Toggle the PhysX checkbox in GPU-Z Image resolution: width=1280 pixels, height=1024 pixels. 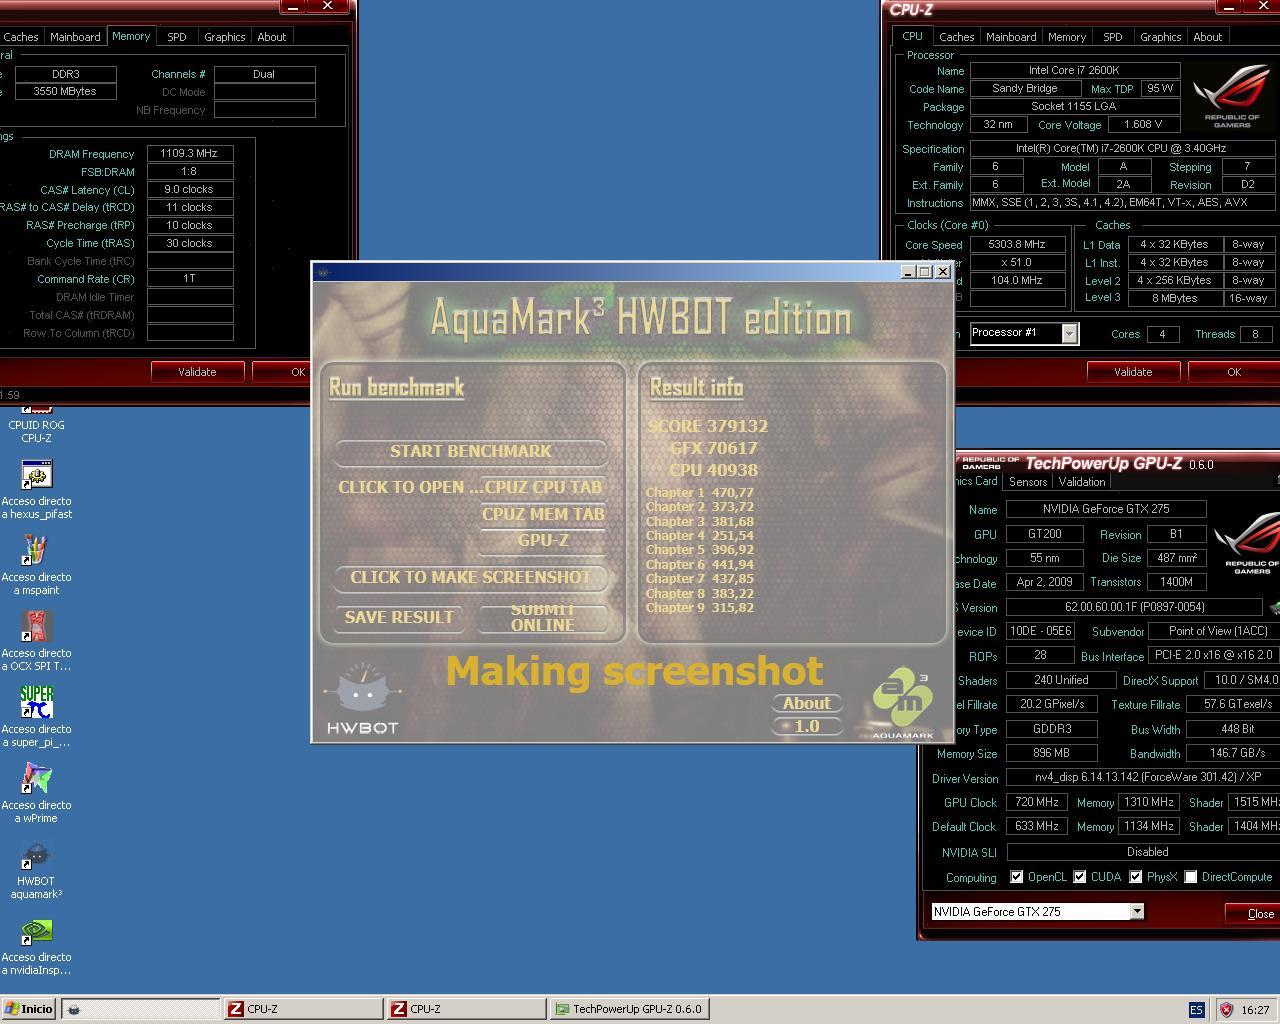click(x=1136, y=877)
